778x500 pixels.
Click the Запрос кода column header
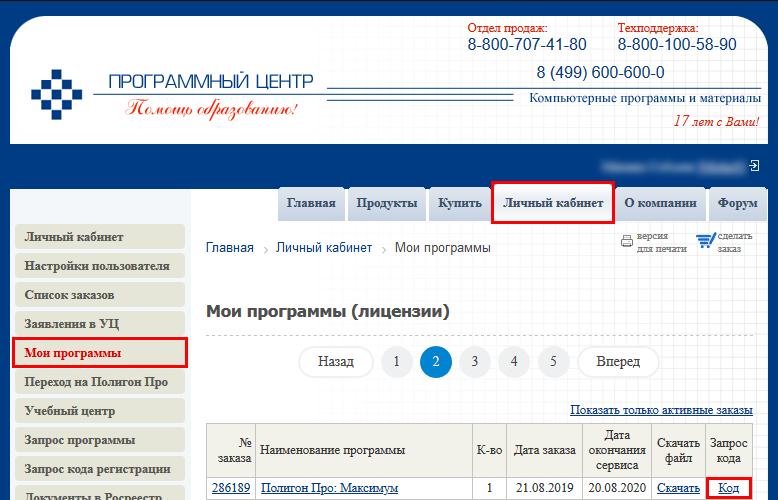coord(728,450)
